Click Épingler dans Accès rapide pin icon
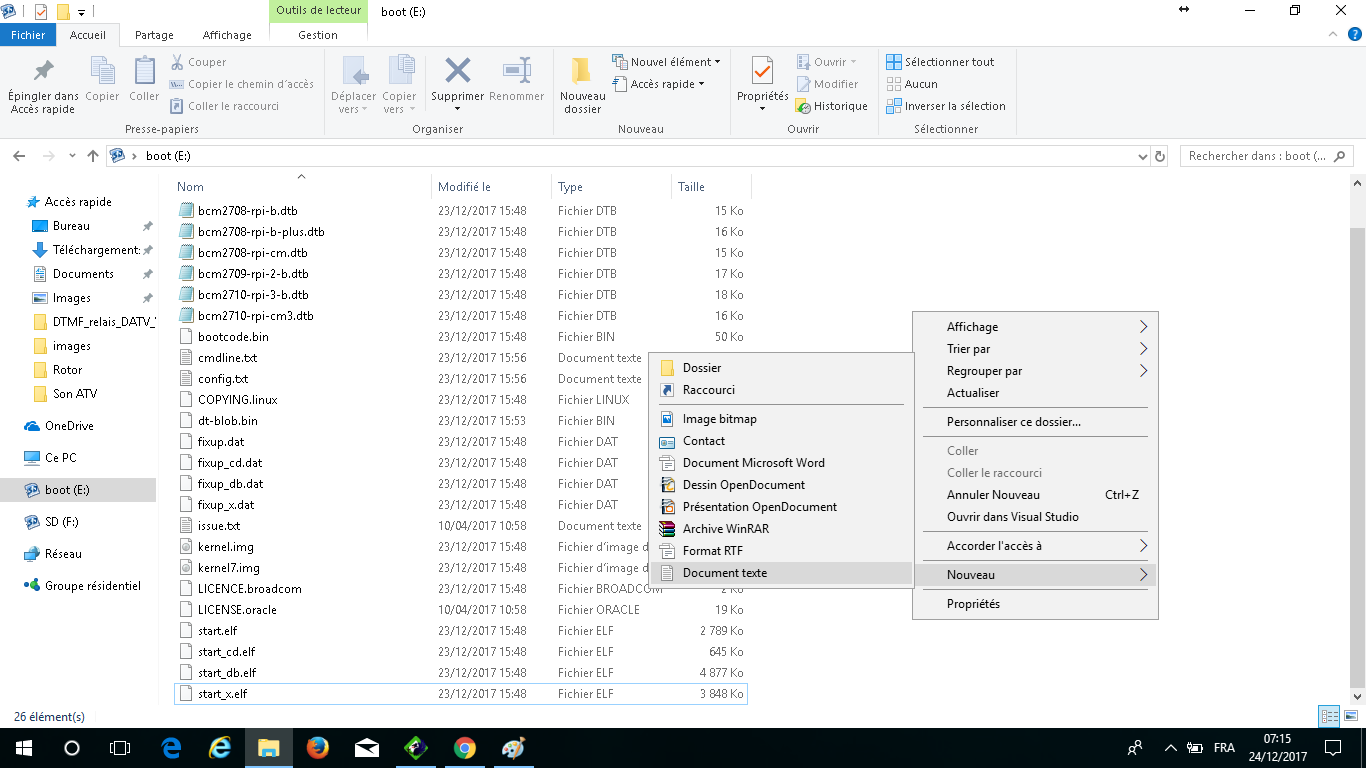 (x=43, y=71)
